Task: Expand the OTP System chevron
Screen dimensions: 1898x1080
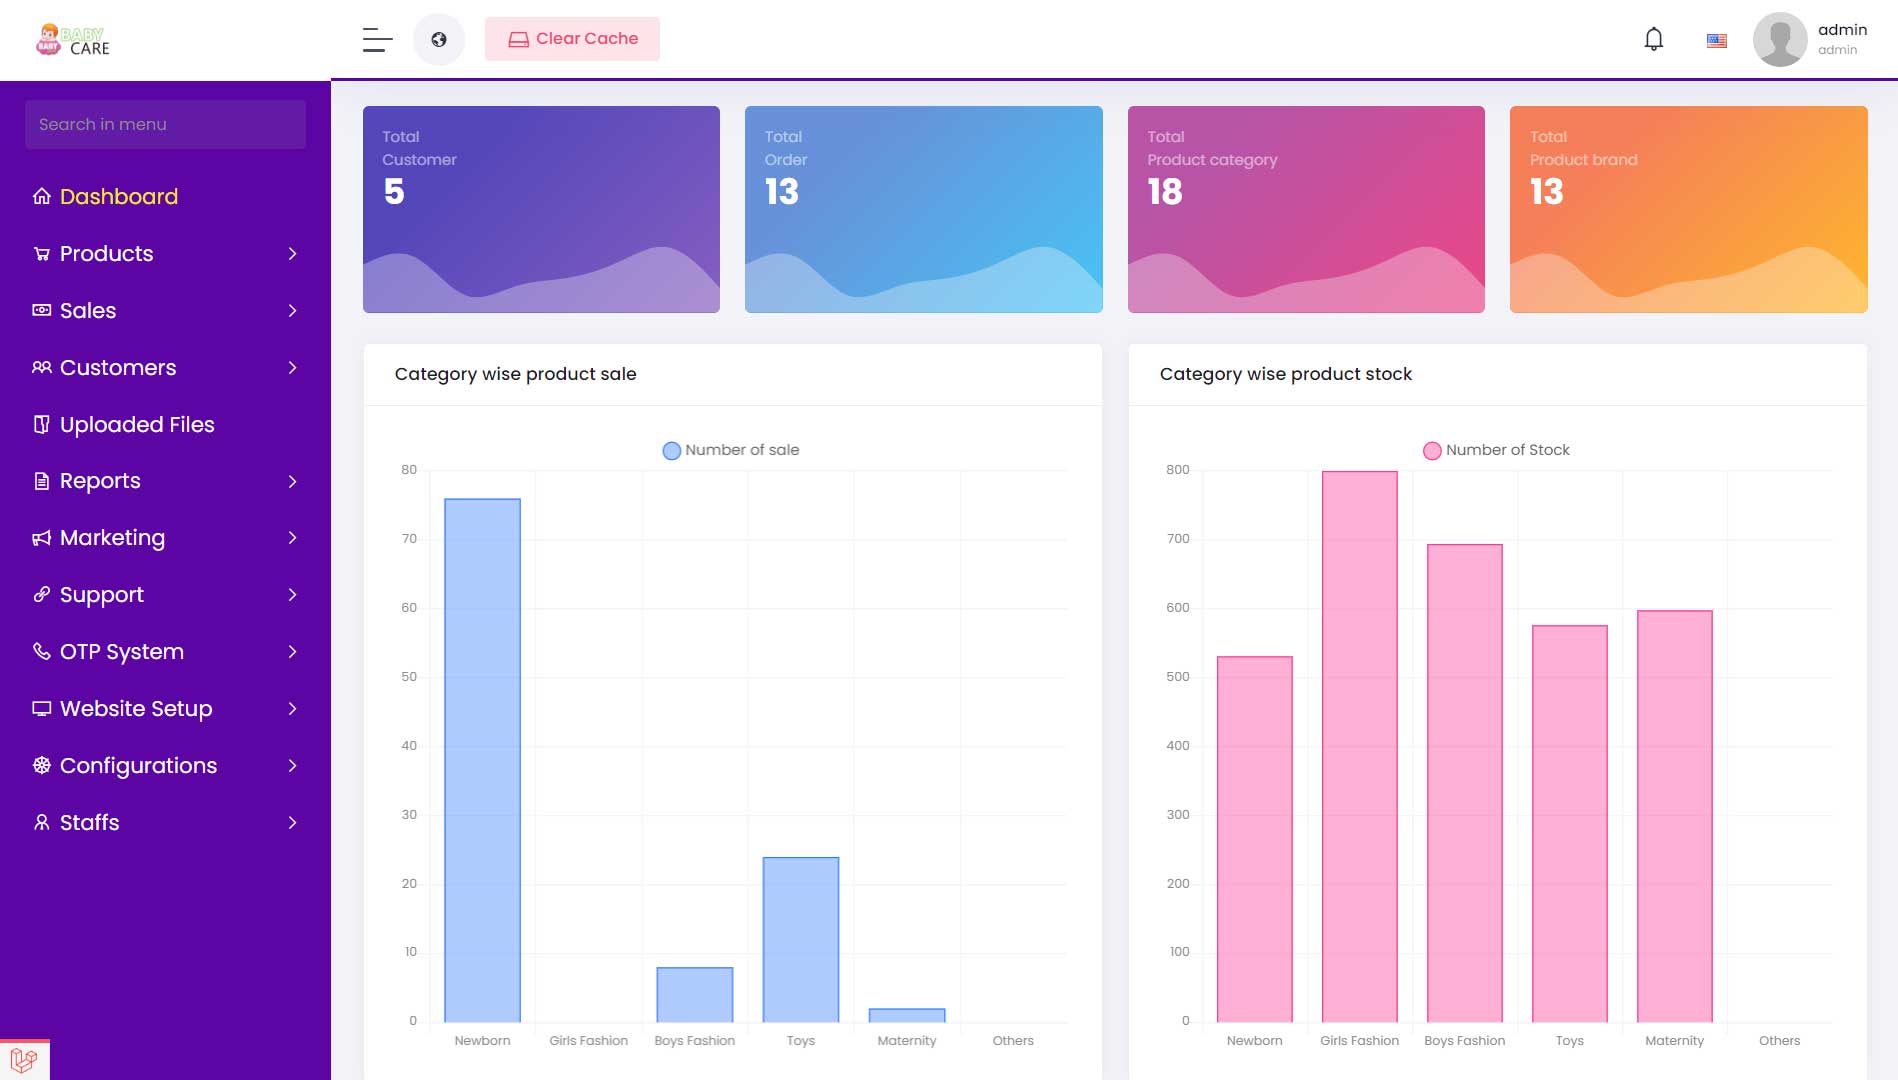Action: (292, 651)
